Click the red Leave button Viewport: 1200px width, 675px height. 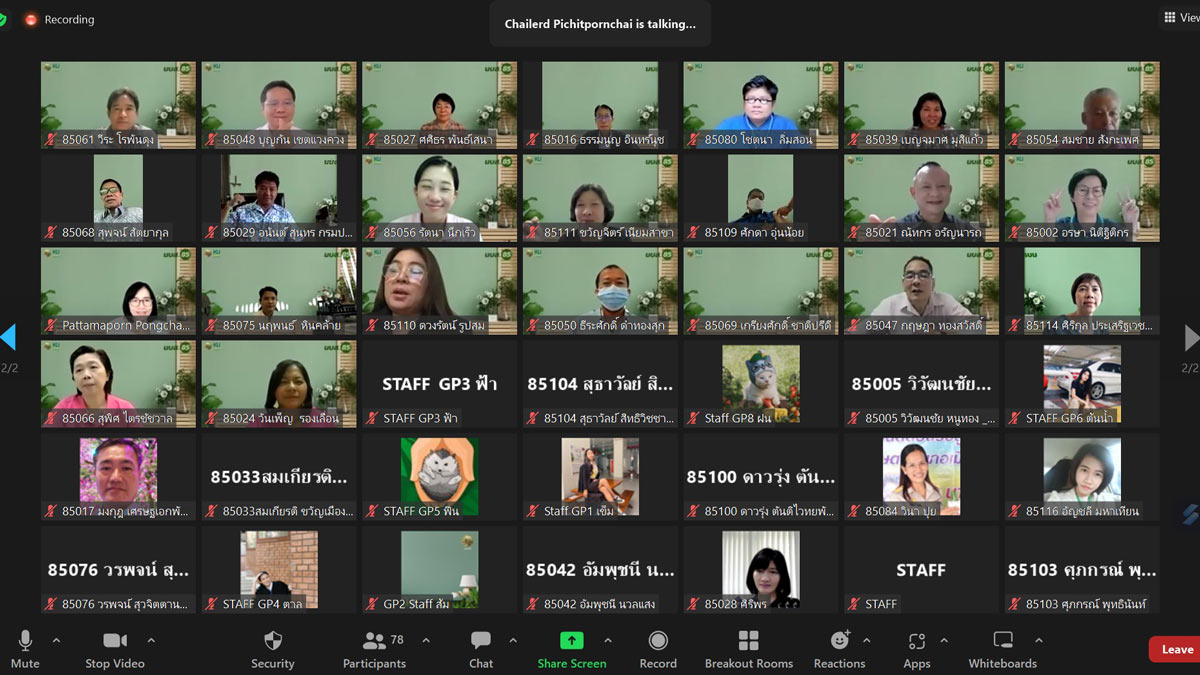[1175, 649]
